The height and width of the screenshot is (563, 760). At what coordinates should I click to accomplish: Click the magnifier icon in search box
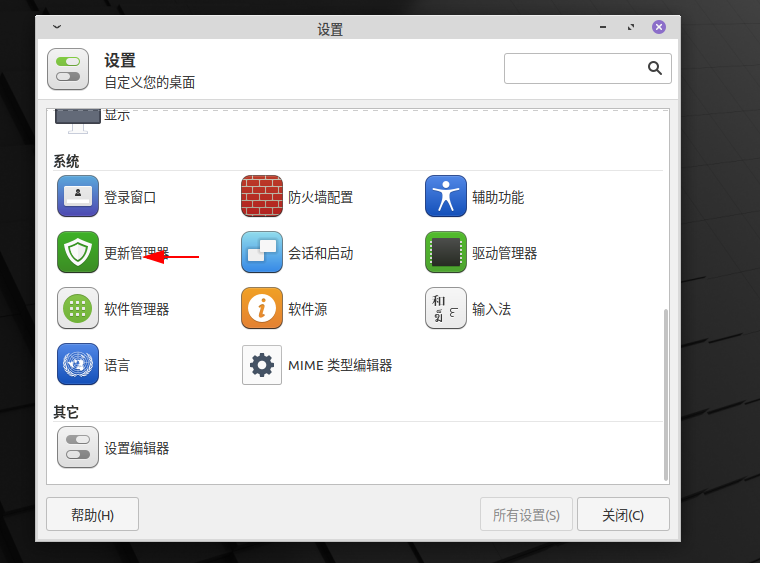point(655,68)
